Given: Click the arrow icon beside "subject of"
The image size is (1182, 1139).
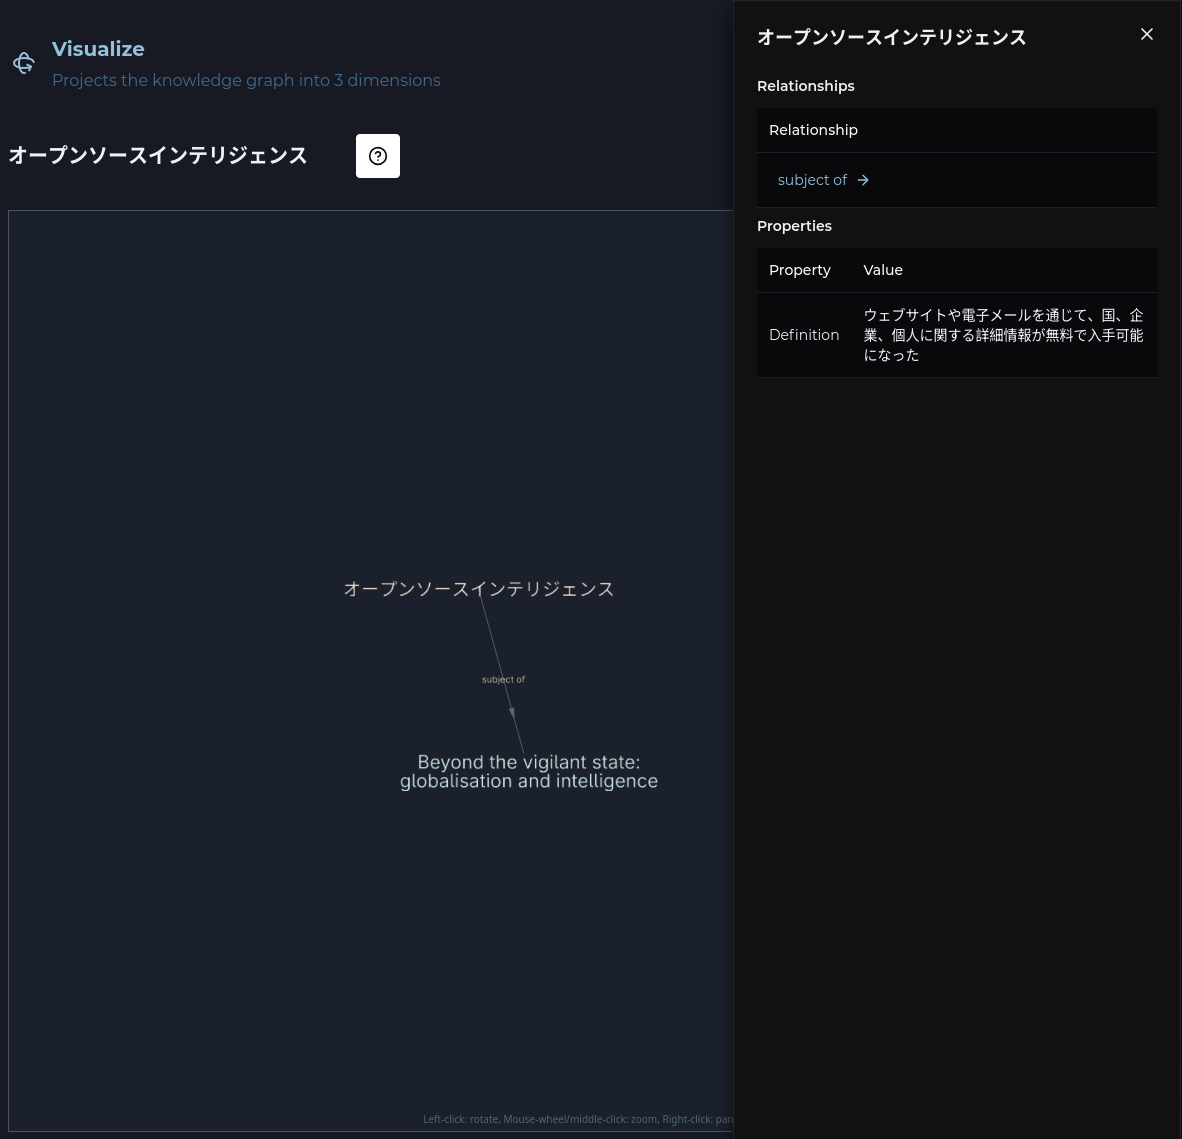Looking at the screenshot, I should point(863,180).
